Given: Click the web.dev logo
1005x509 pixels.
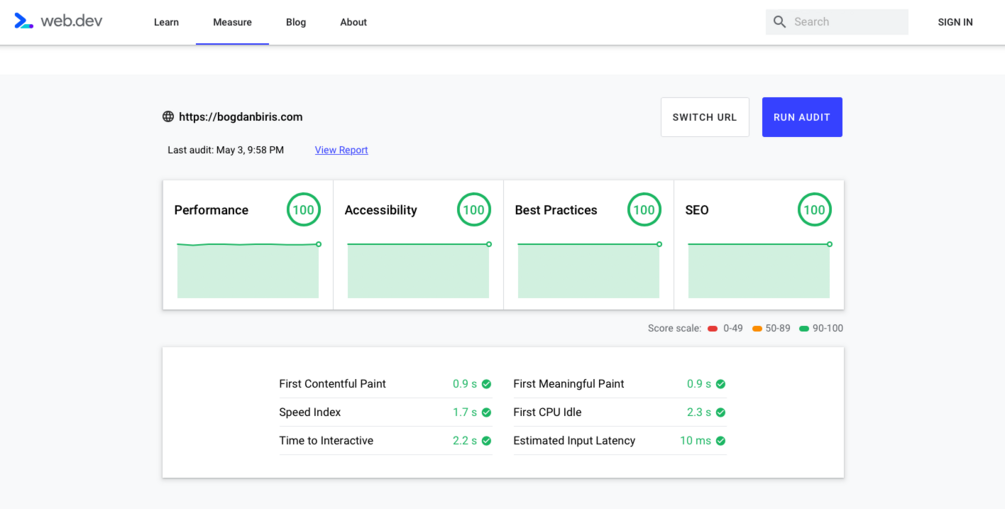Looking at the screenshot, I should 58,21.
